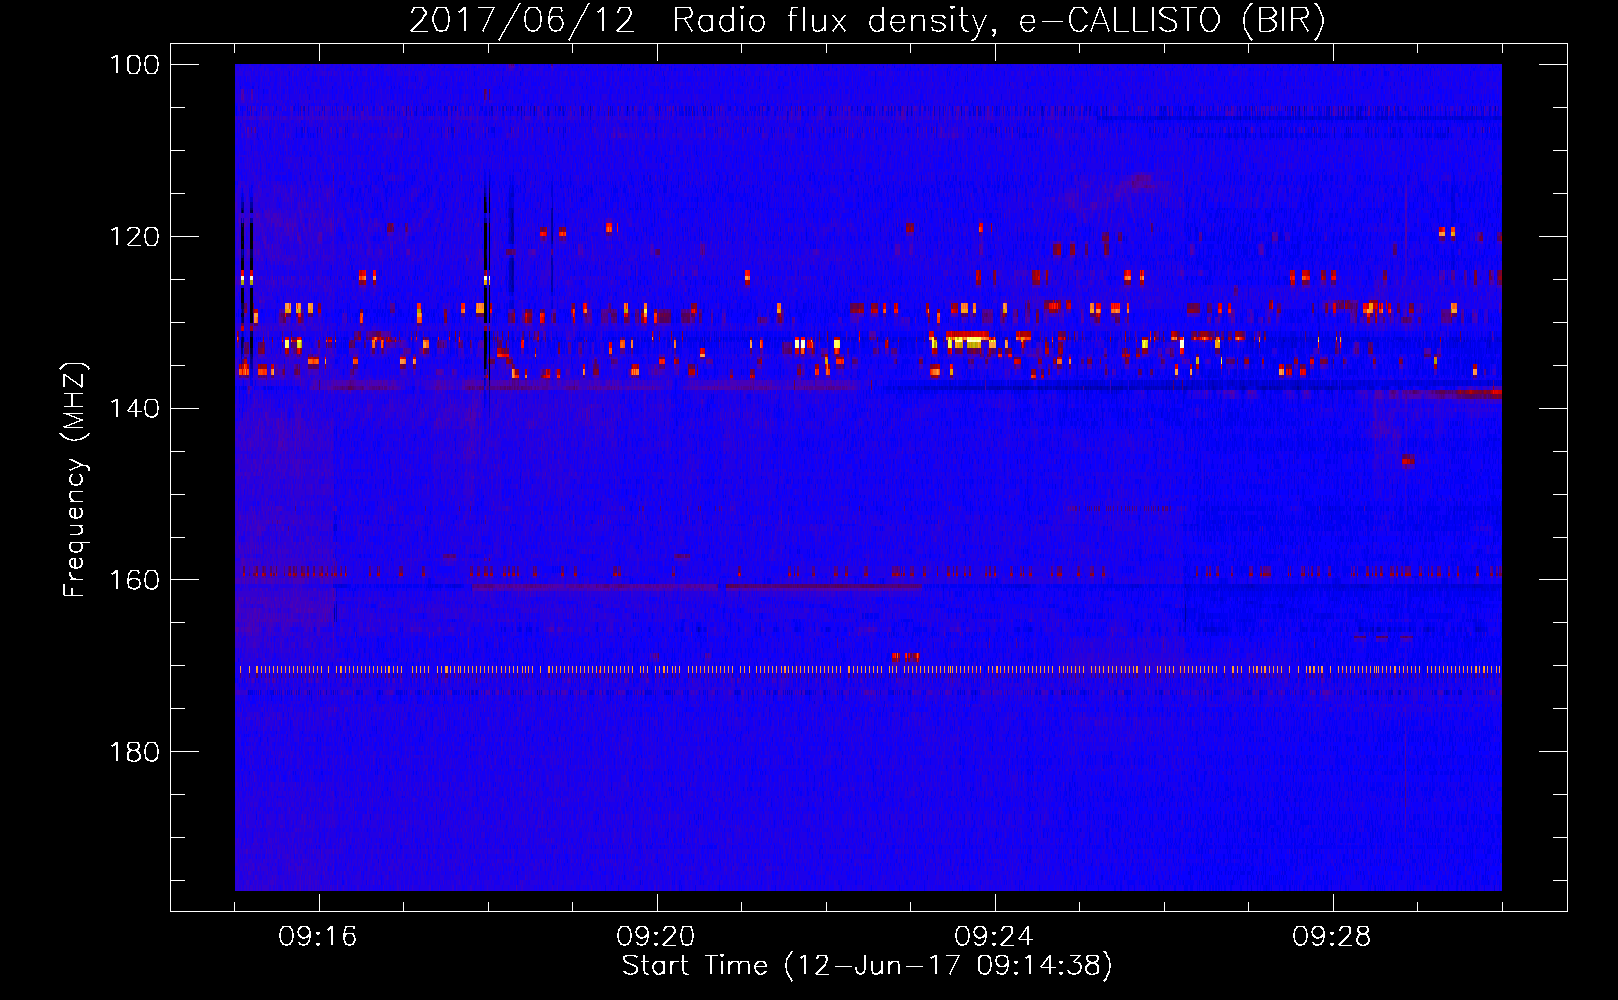The image size is (1618, 1000).
Task: Select the 100 frequency tick label
Action: pos(135,65)
